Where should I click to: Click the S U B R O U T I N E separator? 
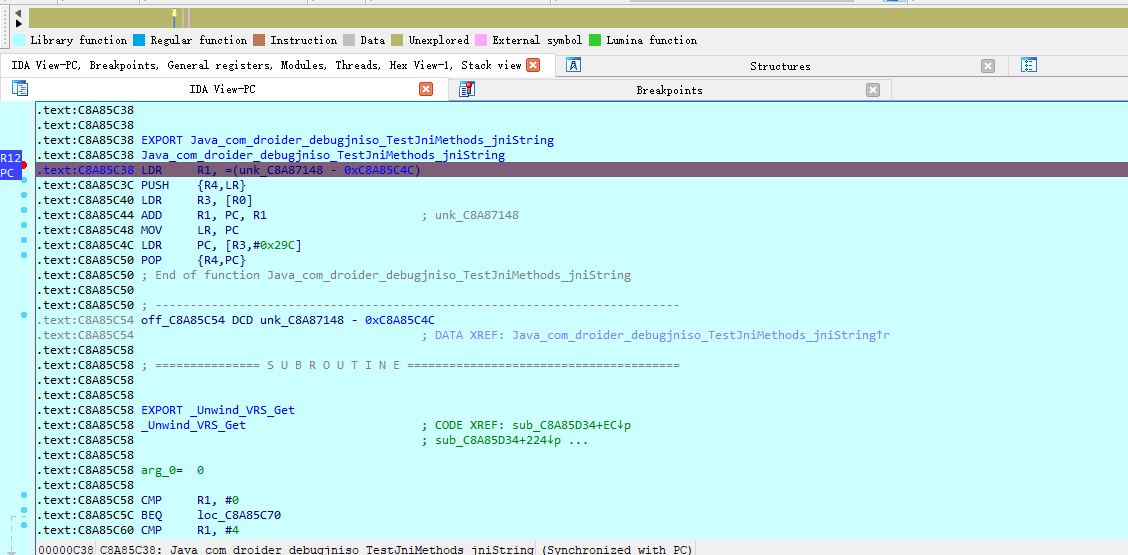click(410, 366)
